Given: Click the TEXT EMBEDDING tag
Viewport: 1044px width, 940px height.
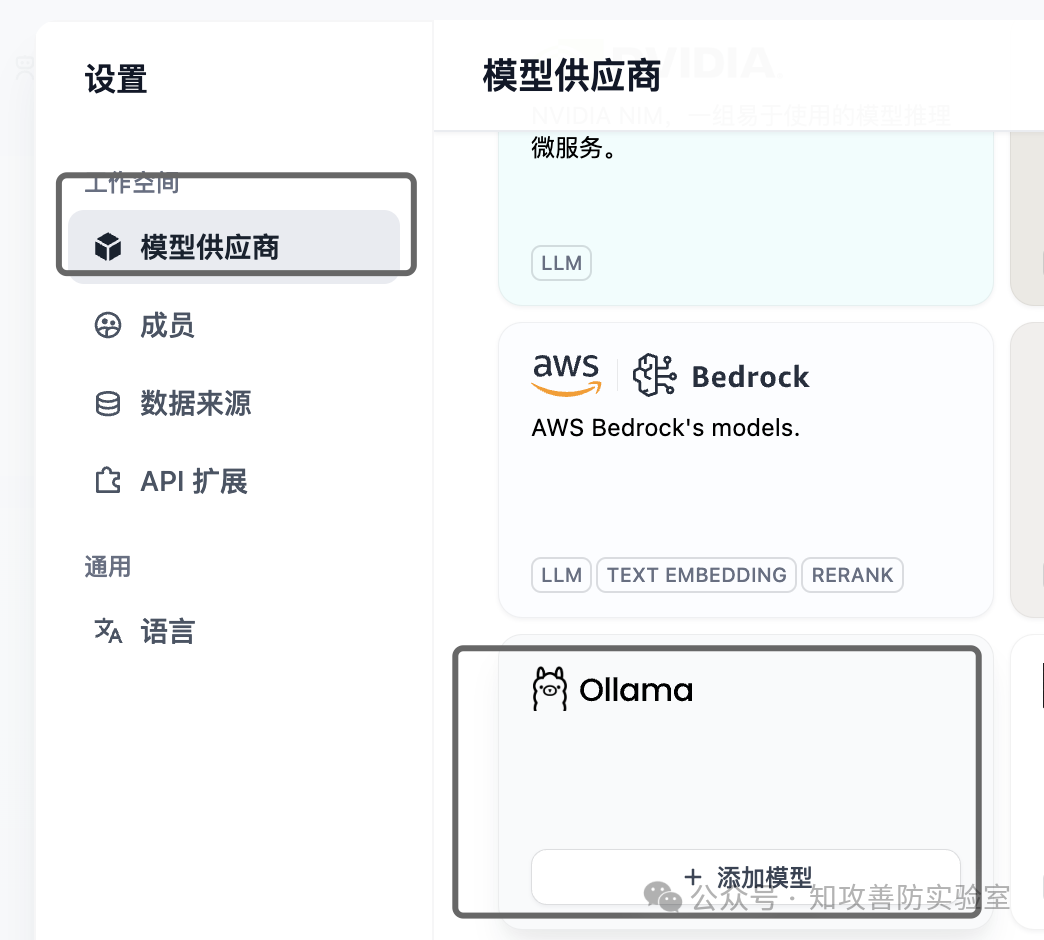Looking at the screenshot, I should (x=696, y=575).
